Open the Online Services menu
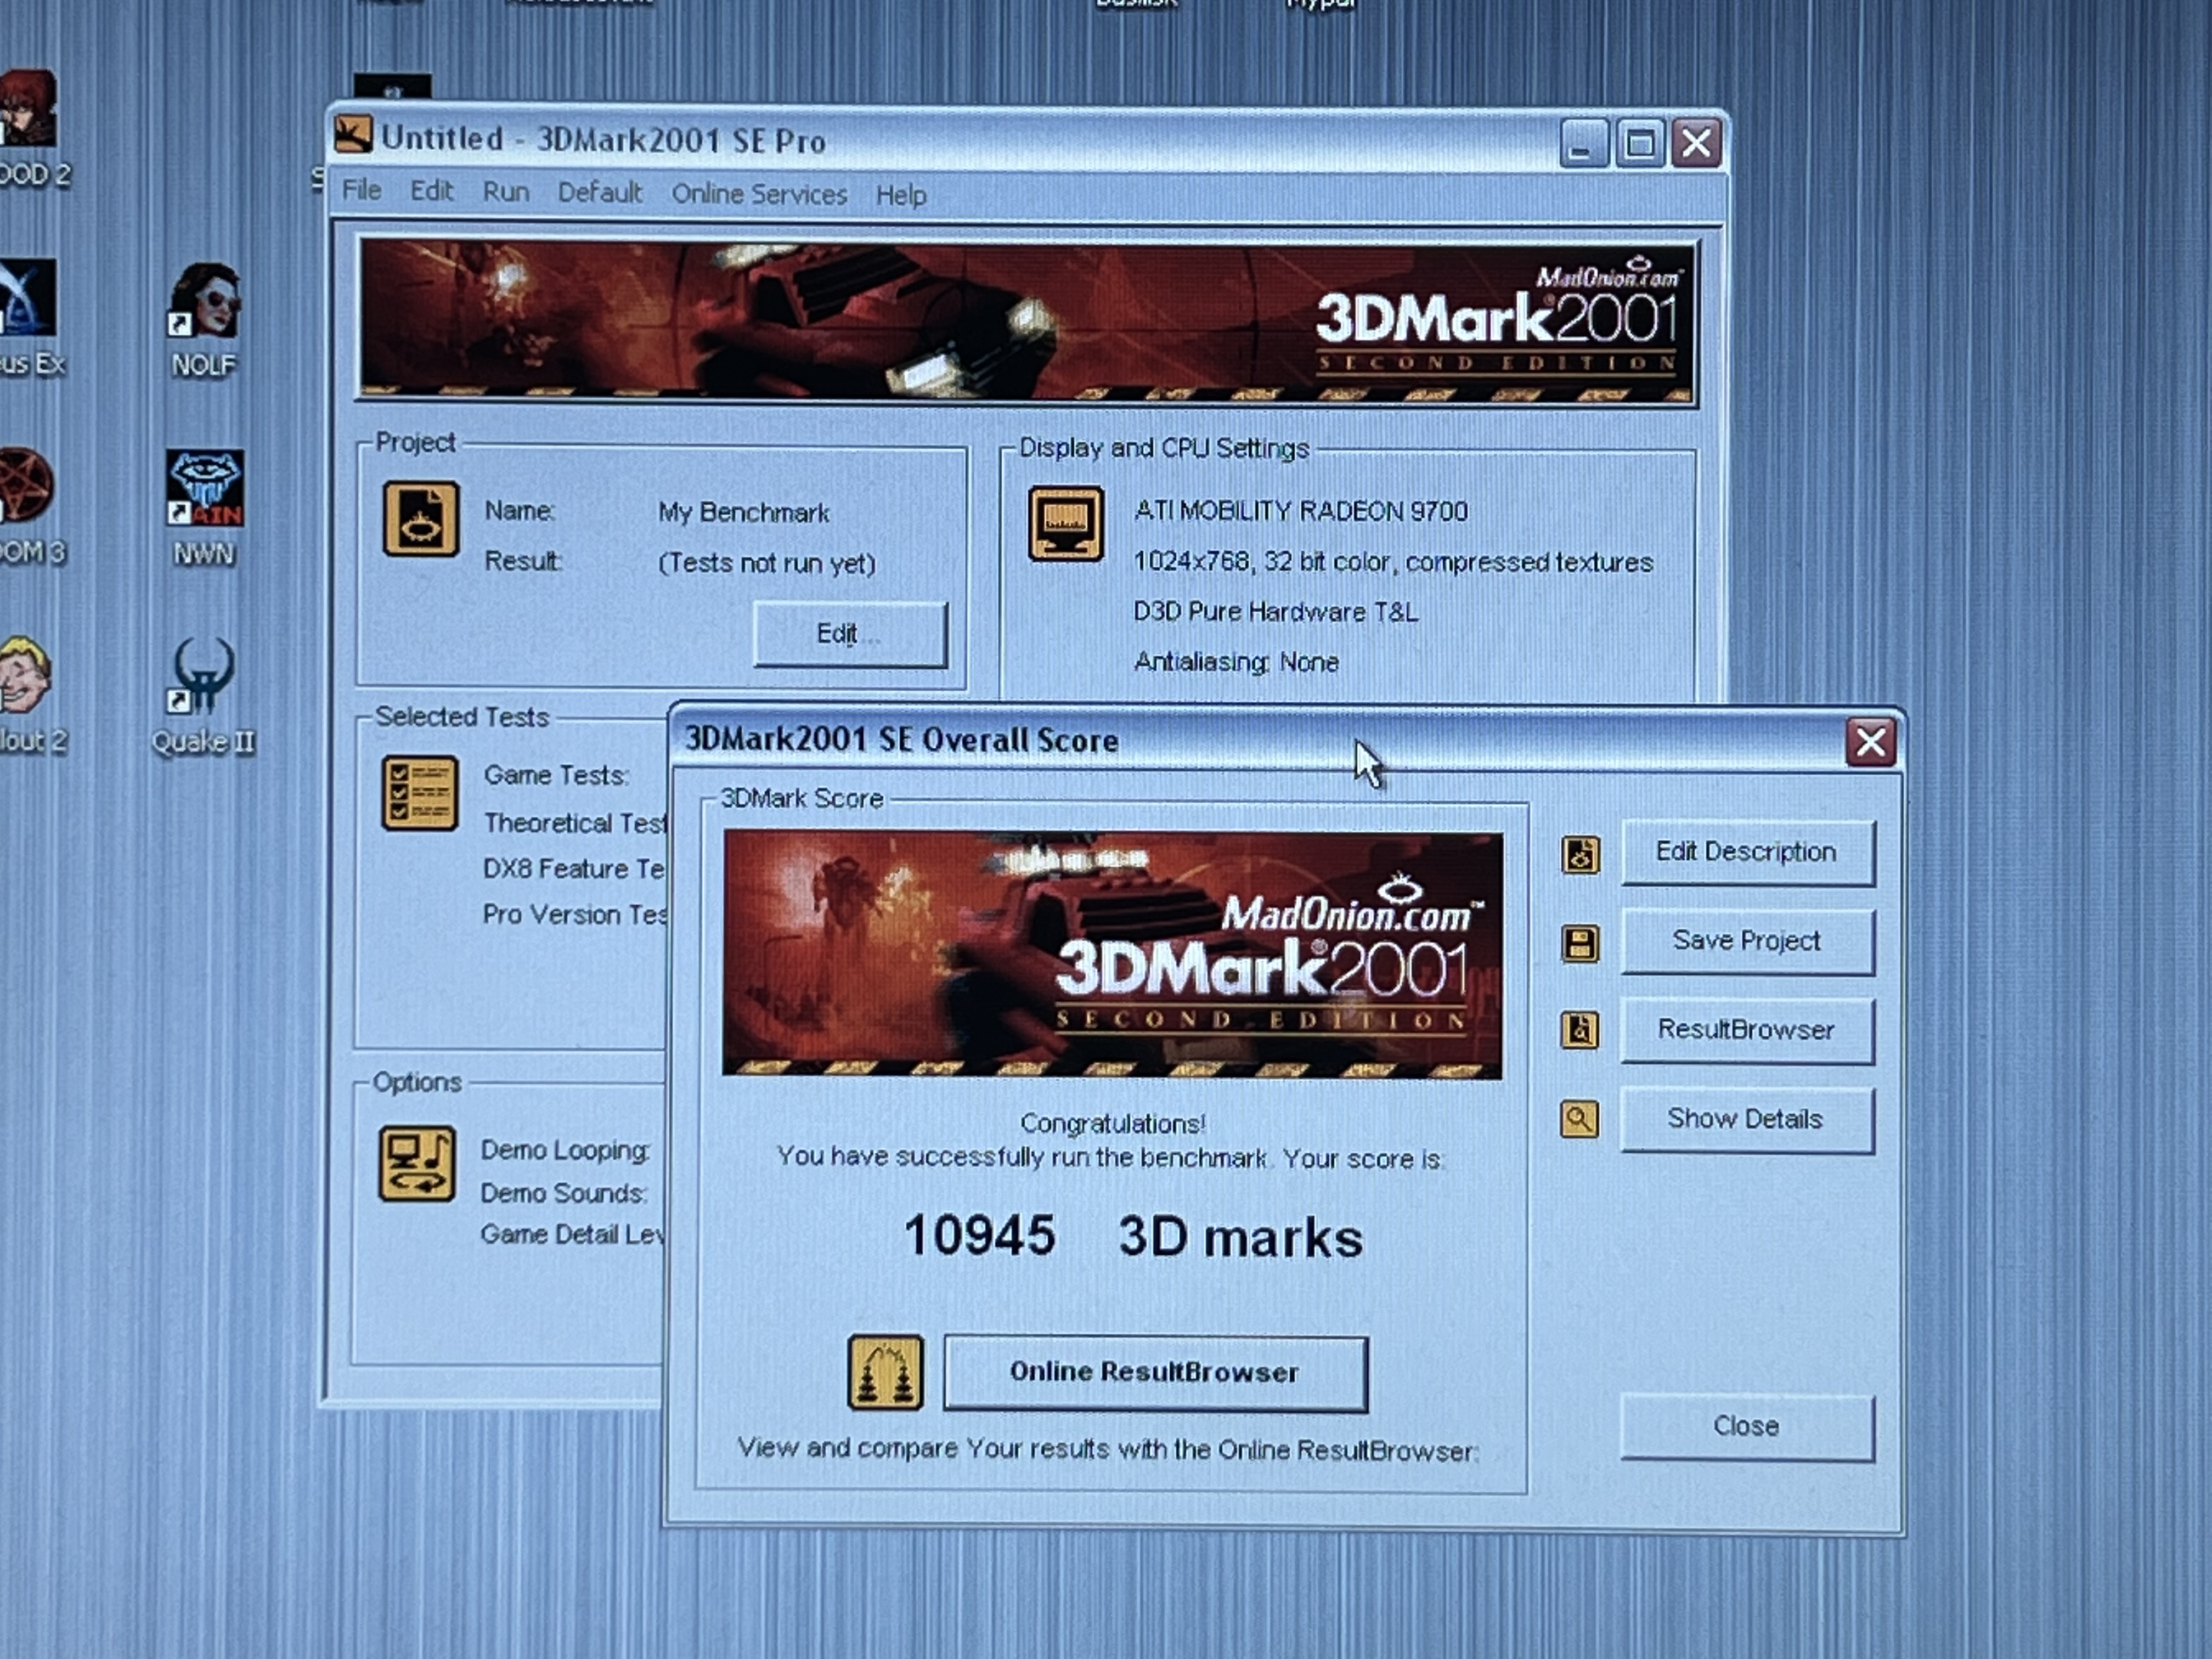Viewport: 2212px width, 1659px height. 759,194
